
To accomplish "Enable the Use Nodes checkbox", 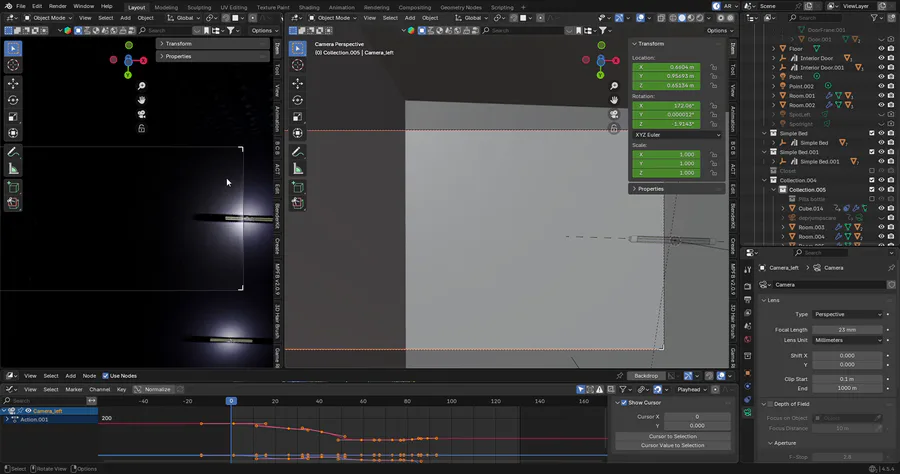I will pyautogui.click(x=104, y=376).
